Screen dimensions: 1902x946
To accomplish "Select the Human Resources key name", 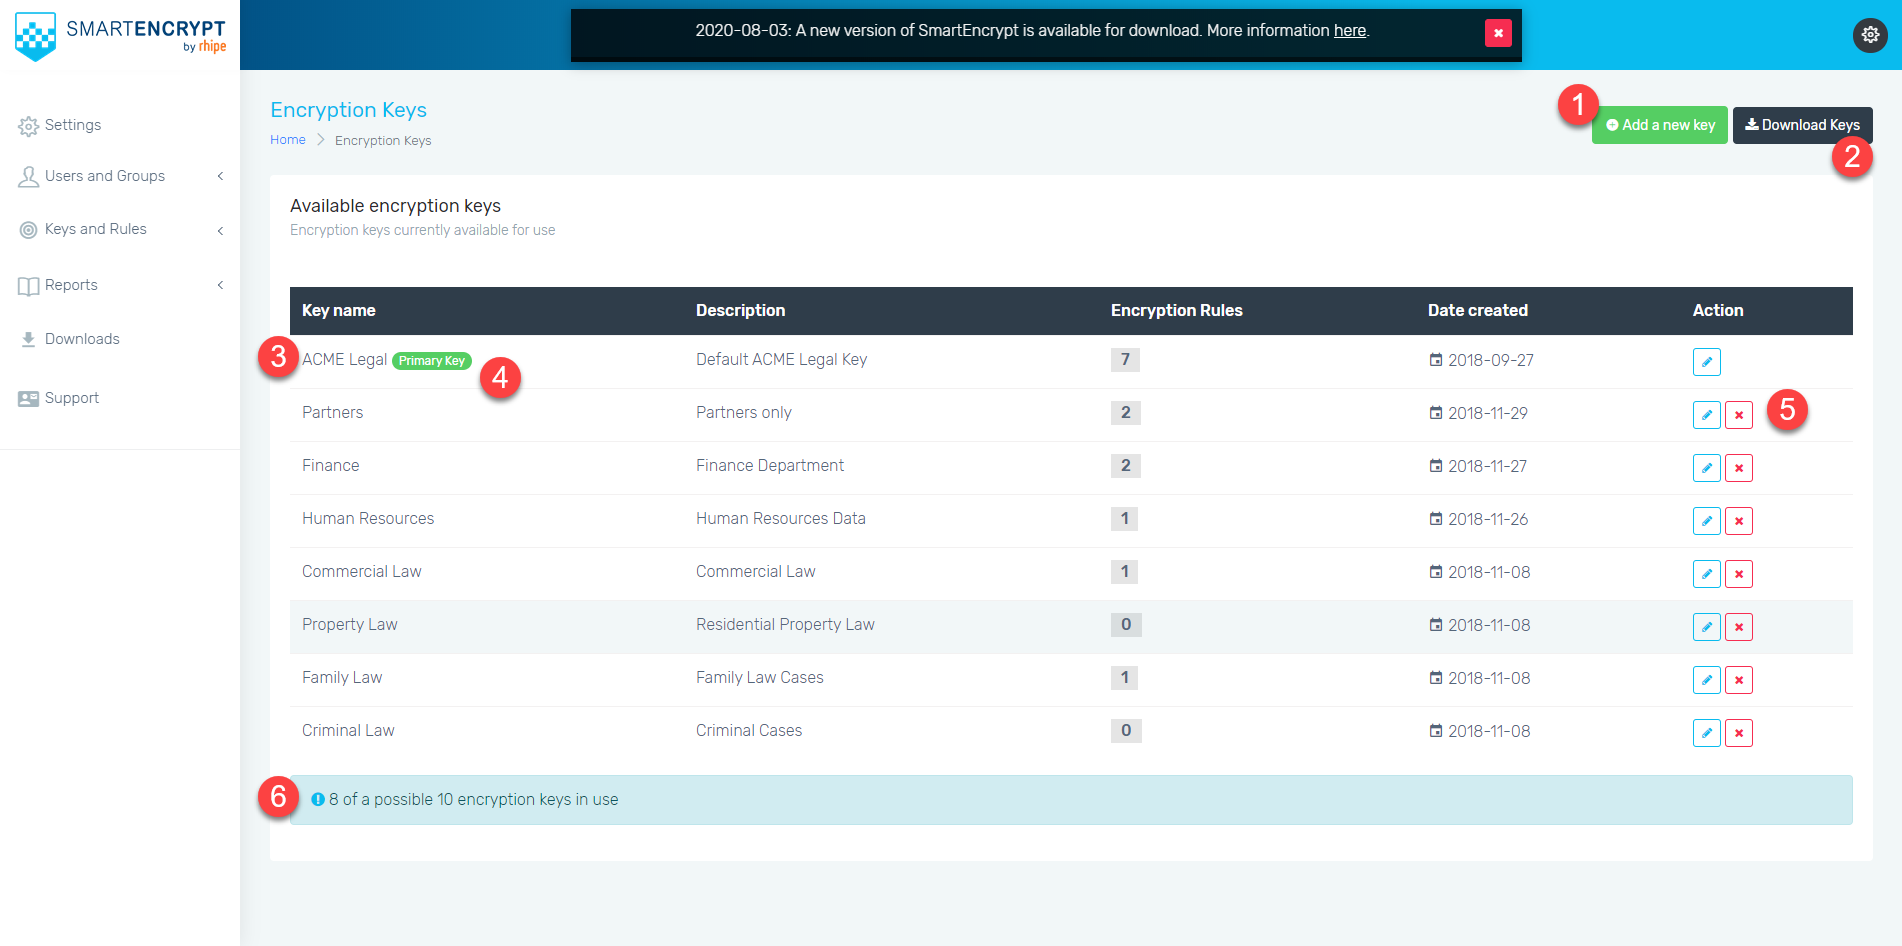I will [368, 519].
